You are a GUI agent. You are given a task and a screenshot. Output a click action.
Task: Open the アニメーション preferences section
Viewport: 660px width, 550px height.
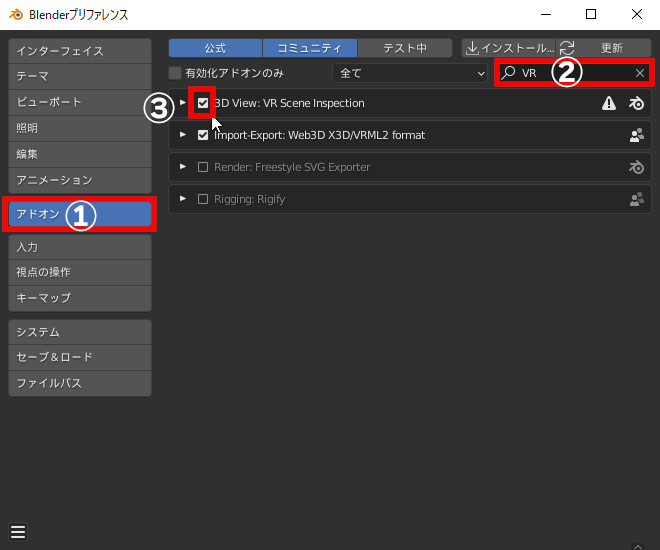tap(80, 180)
